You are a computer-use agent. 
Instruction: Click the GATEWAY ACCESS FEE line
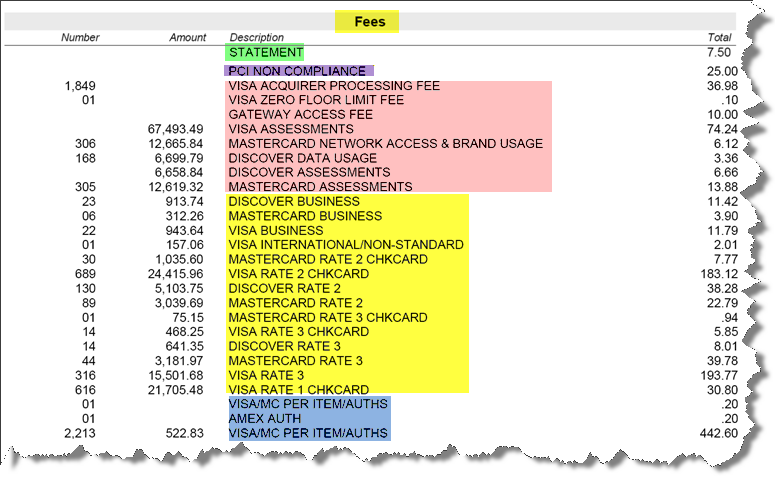[x=301, y=115]
